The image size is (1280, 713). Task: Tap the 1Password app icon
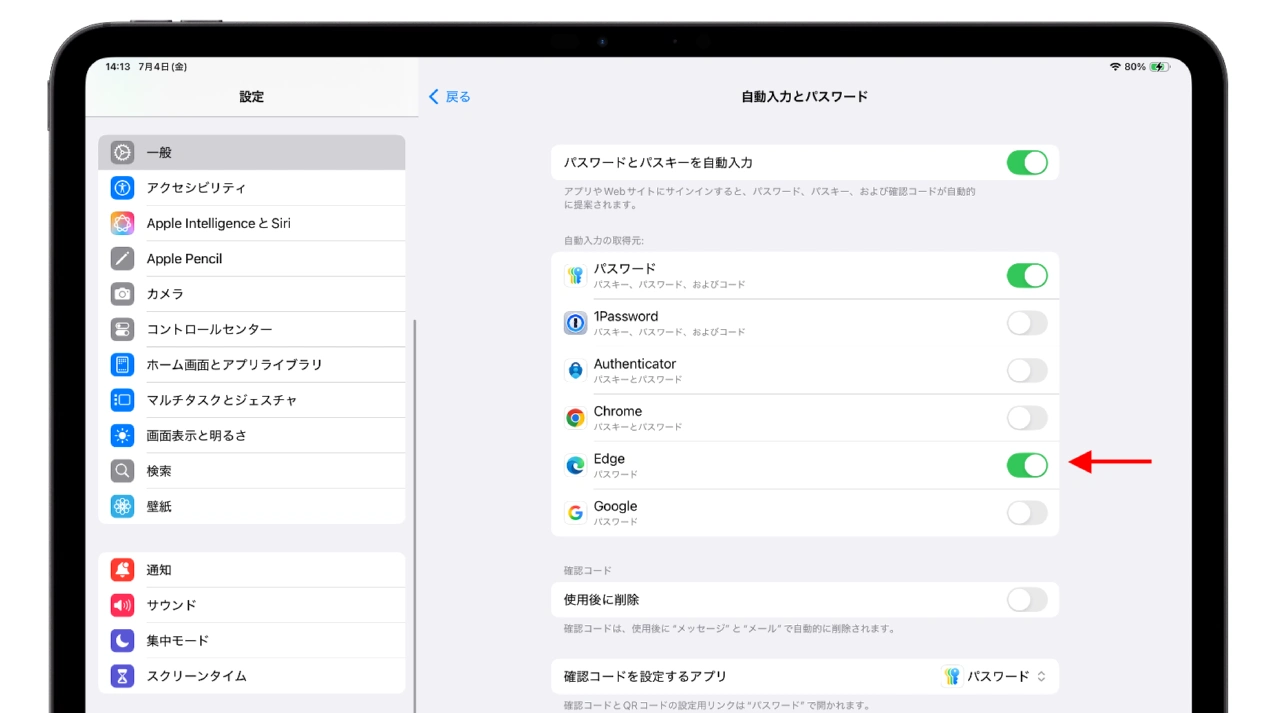pos(575,323)
